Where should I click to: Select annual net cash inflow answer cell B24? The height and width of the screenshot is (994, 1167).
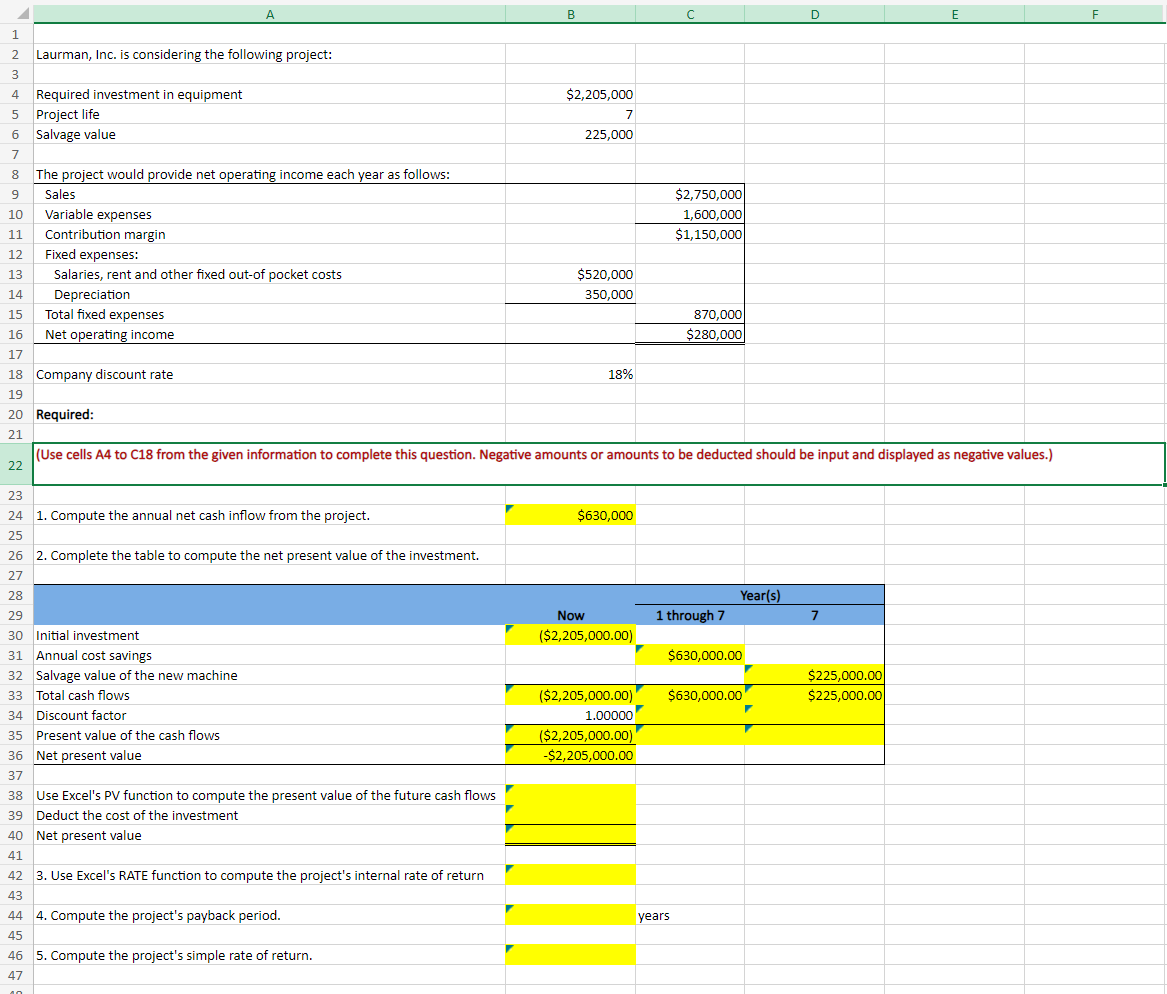570,515
